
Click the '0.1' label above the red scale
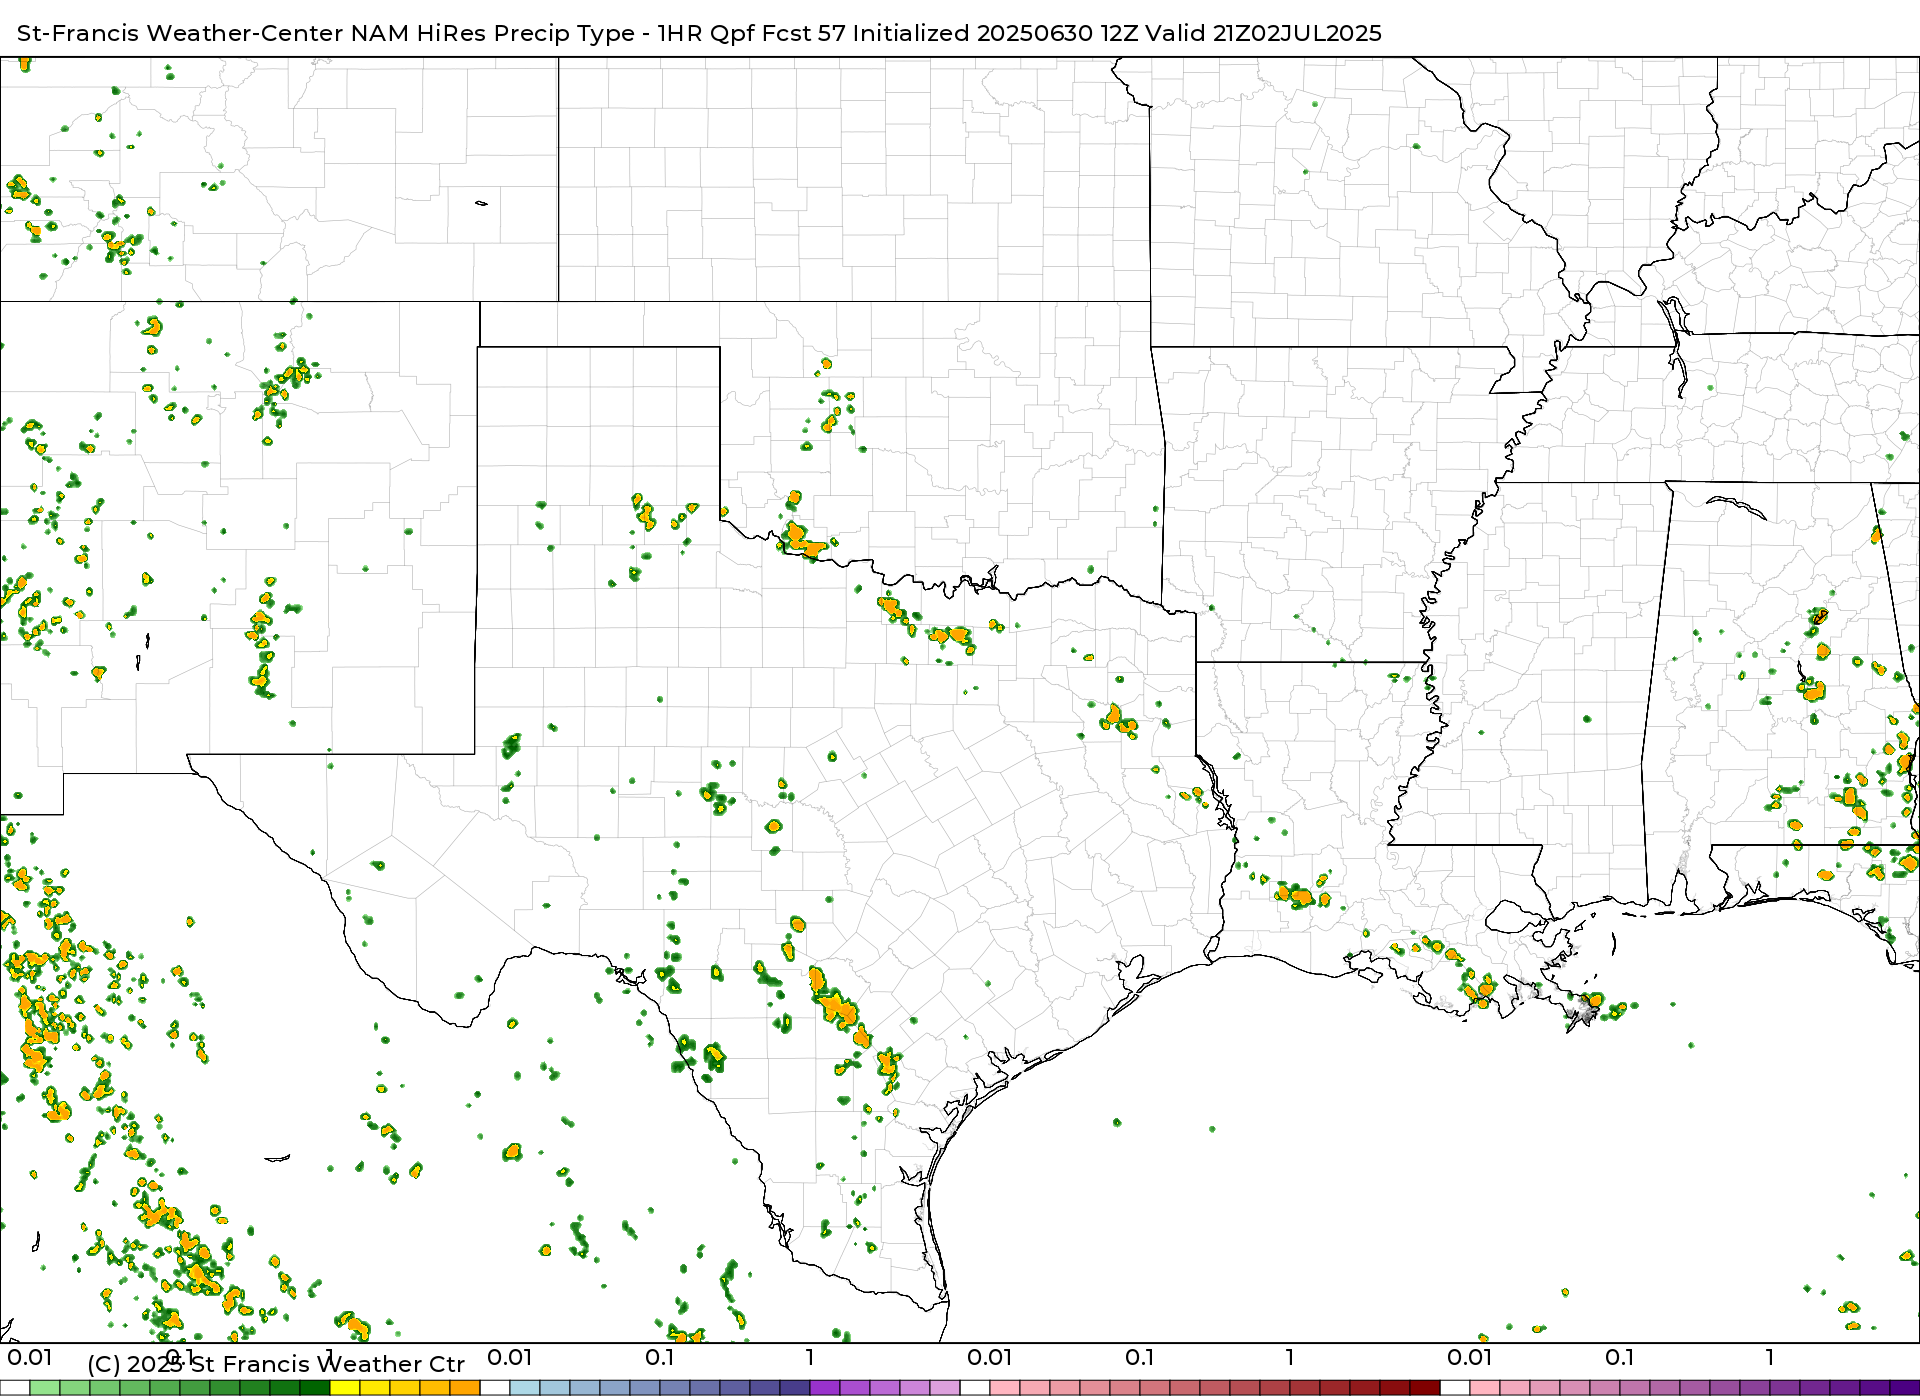click(1139, 1357)
